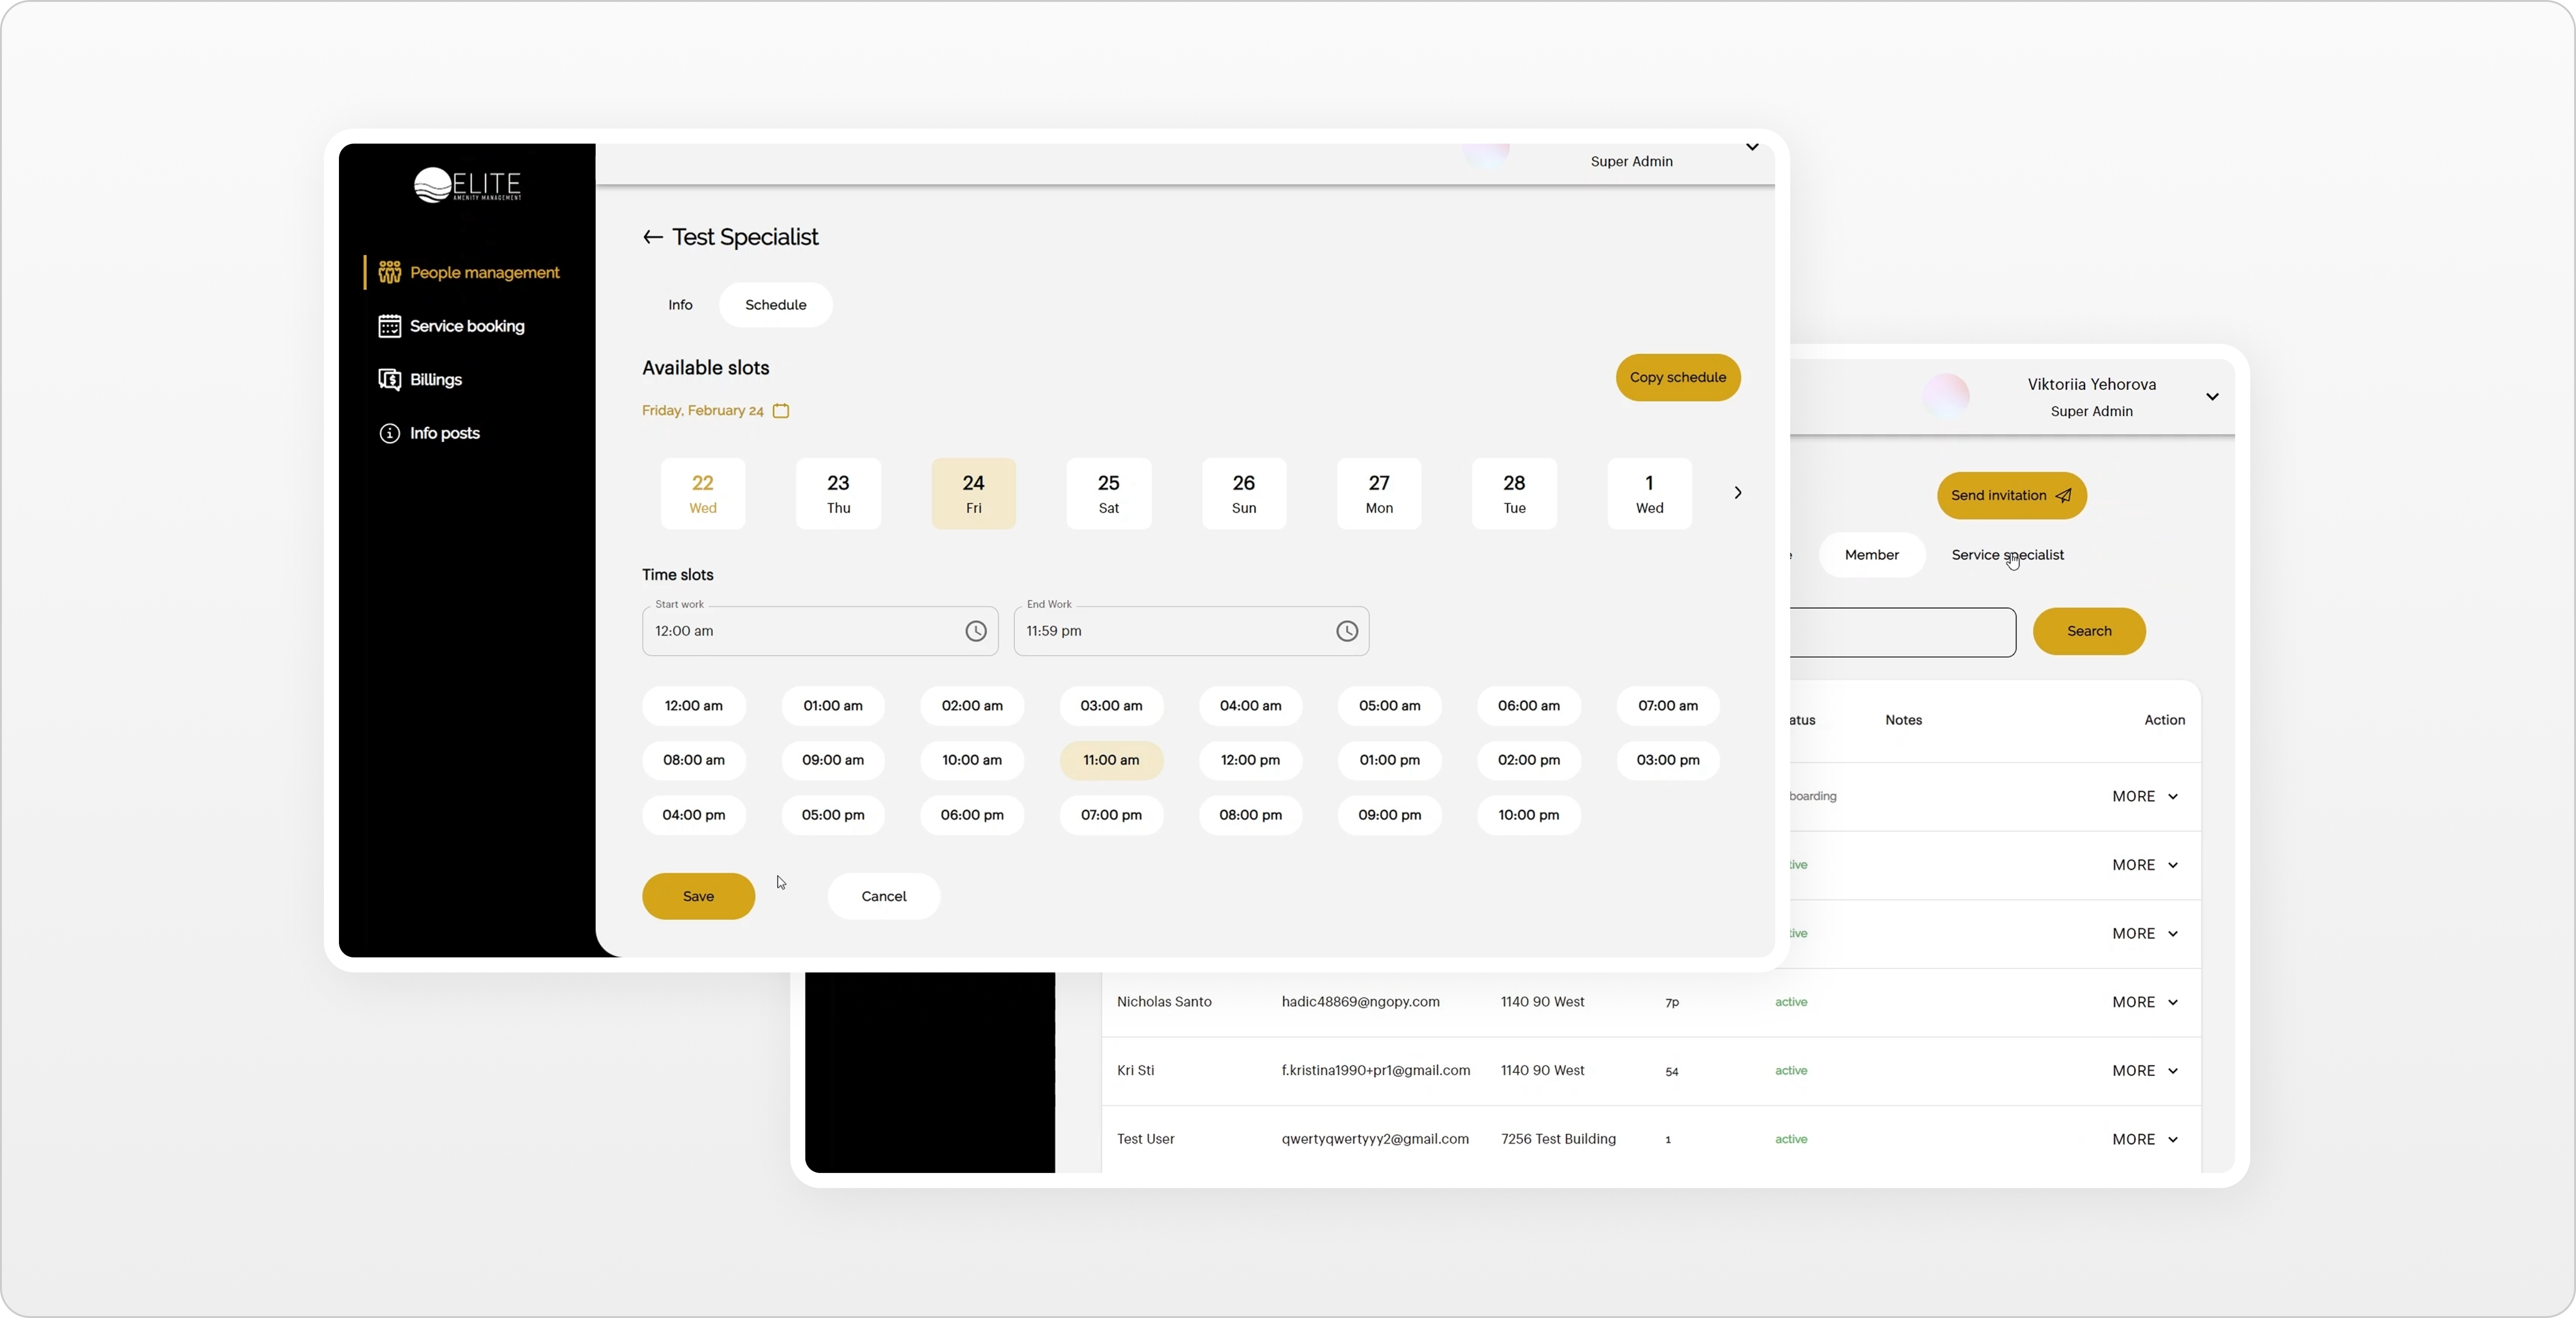Viewport: 2576px width, 1318px height.
Task: Select date 23 Thu
Action: pyautogui.click(x=838, y=493)
